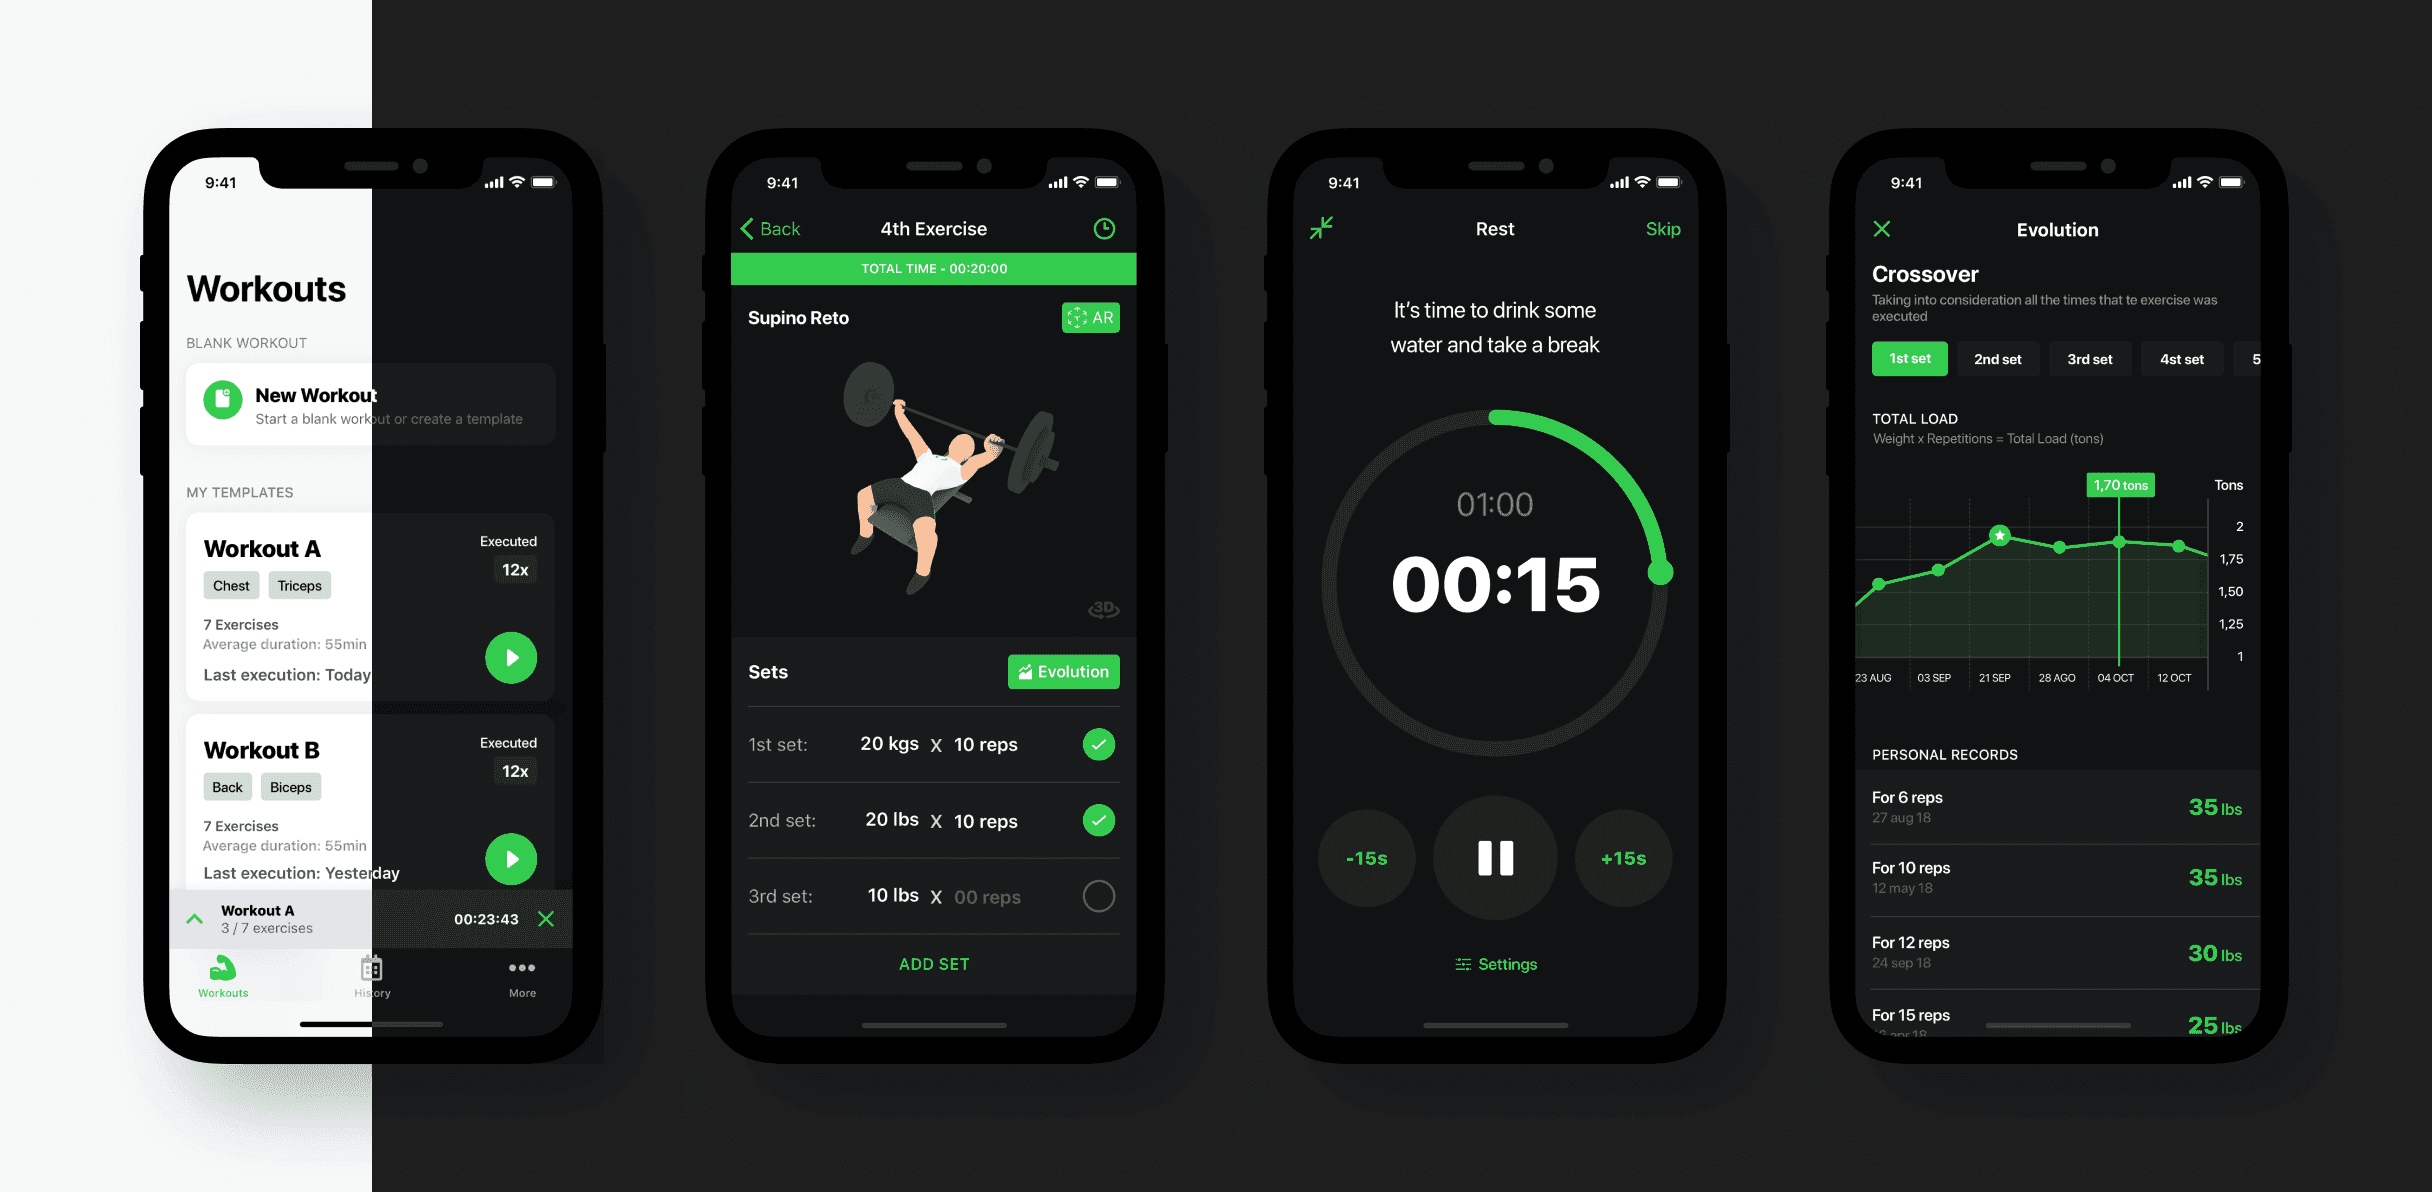Select the 2nd set tab in Evolution view
Screen dimensions: 2432x1192
tap(1992, 361)
